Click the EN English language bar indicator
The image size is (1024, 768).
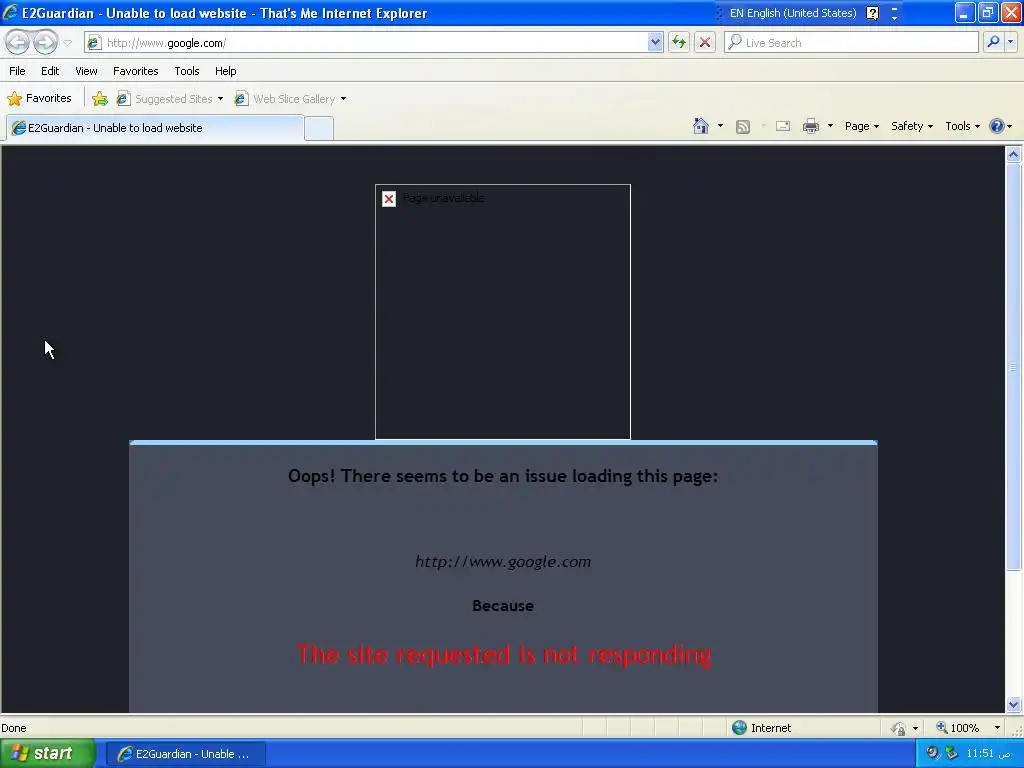point(793,13)
